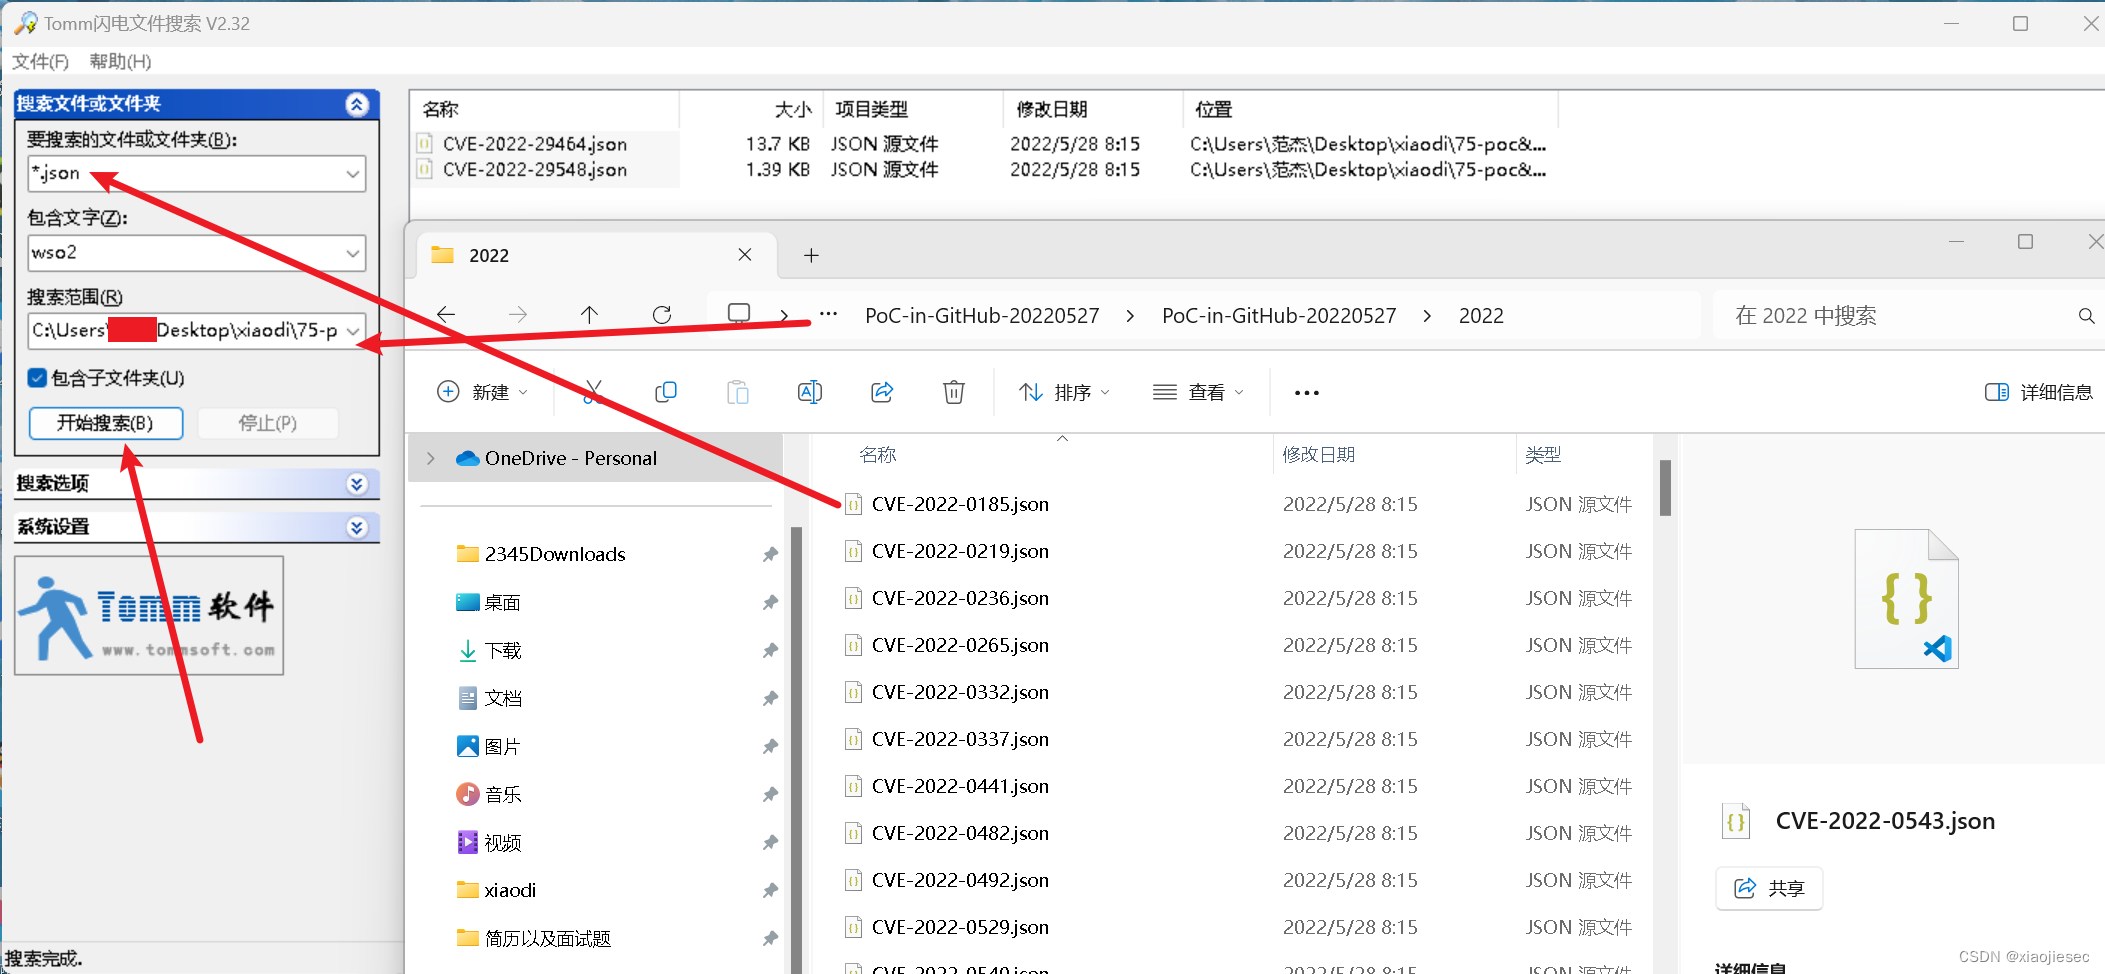The height and width of the screenshot is (974, 2105).
Task: Click the Paste icon in Explorer toolbar
Action: click(738, 391)
